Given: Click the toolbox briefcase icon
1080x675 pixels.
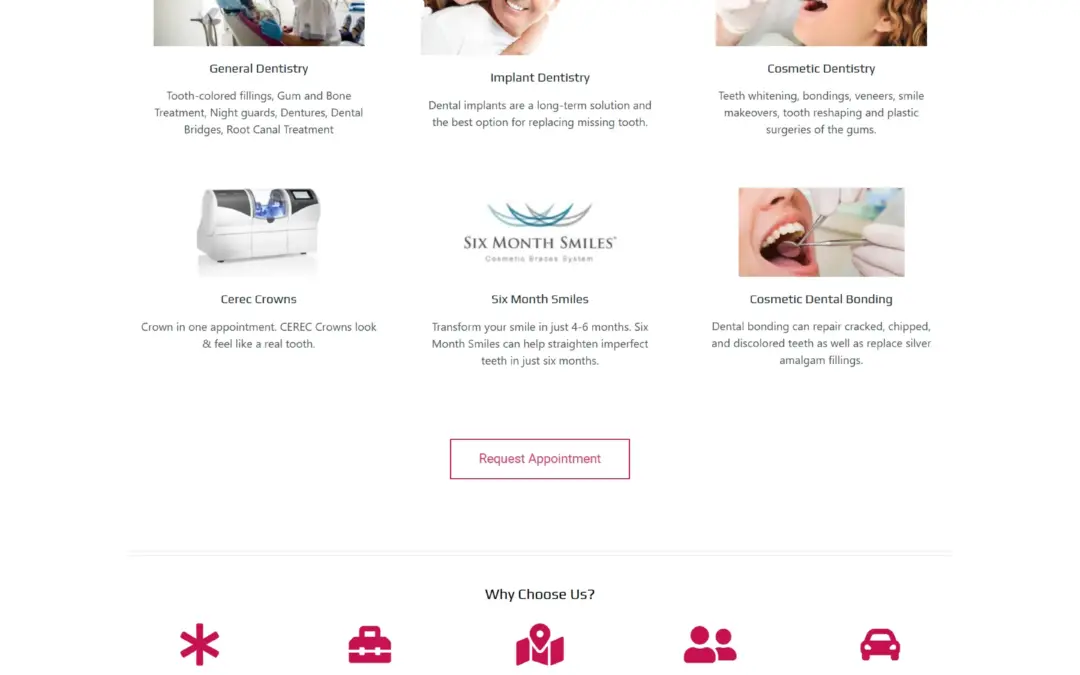Looking at the screenshot, I should (x=370, y=645).
